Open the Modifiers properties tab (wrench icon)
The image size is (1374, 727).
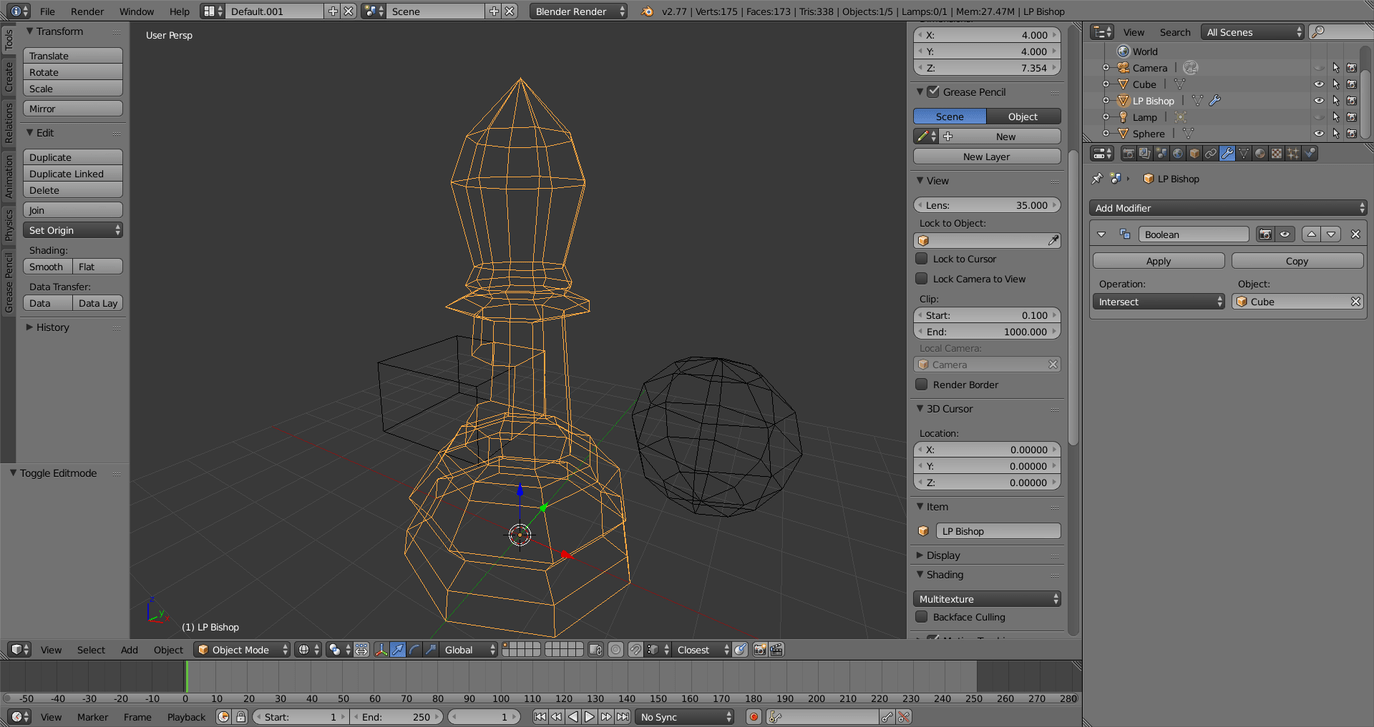point(1227,153)
